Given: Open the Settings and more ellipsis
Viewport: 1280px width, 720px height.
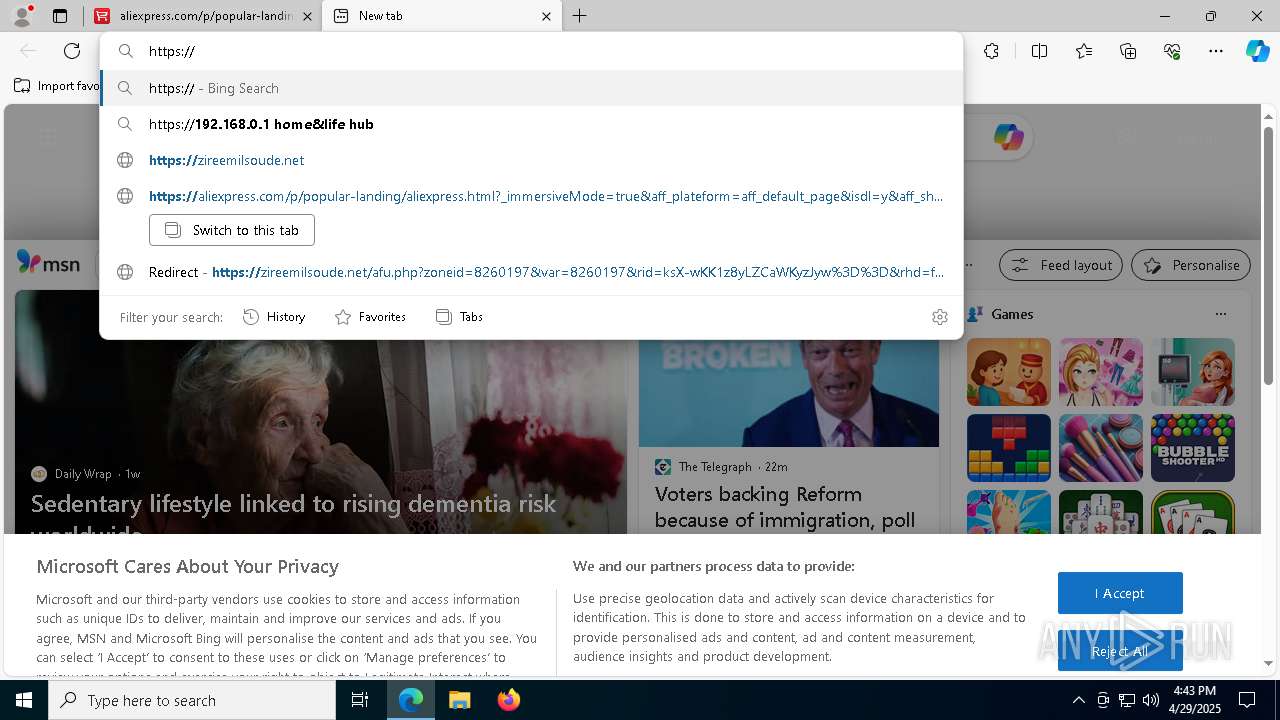Looking at the screenshot, I should point(1216,51).
